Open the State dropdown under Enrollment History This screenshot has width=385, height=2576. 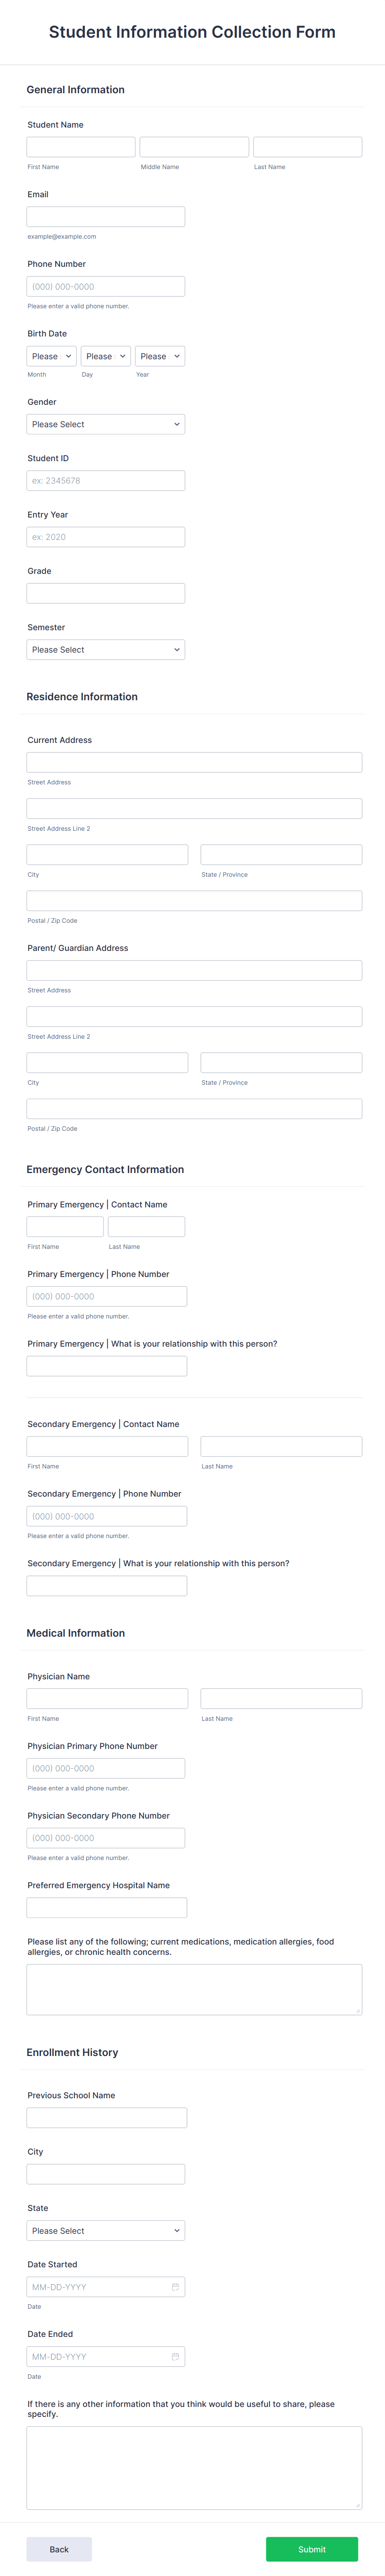tap(105, 2230)
